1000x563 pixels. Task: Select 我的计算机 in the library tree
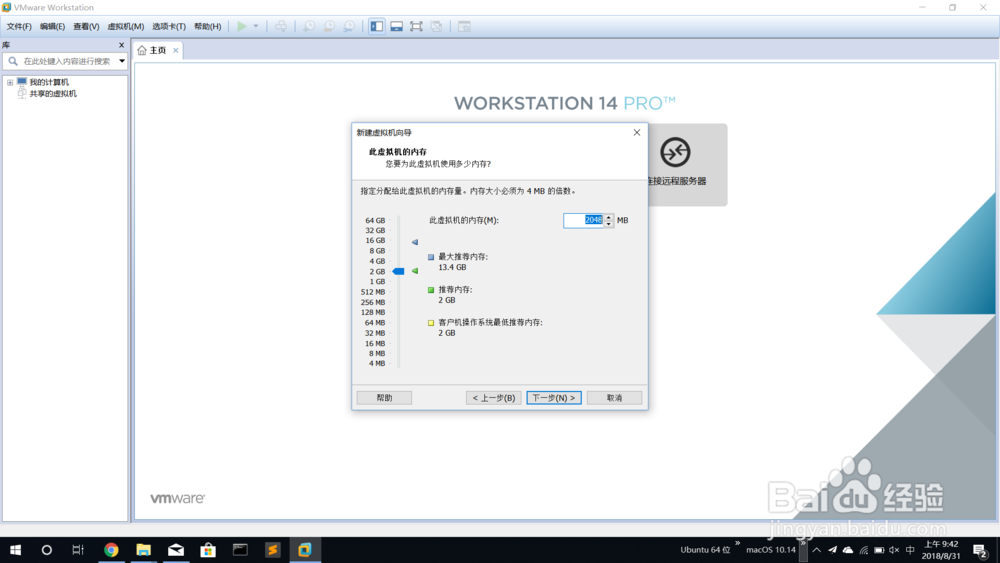(x=49, y=82)
